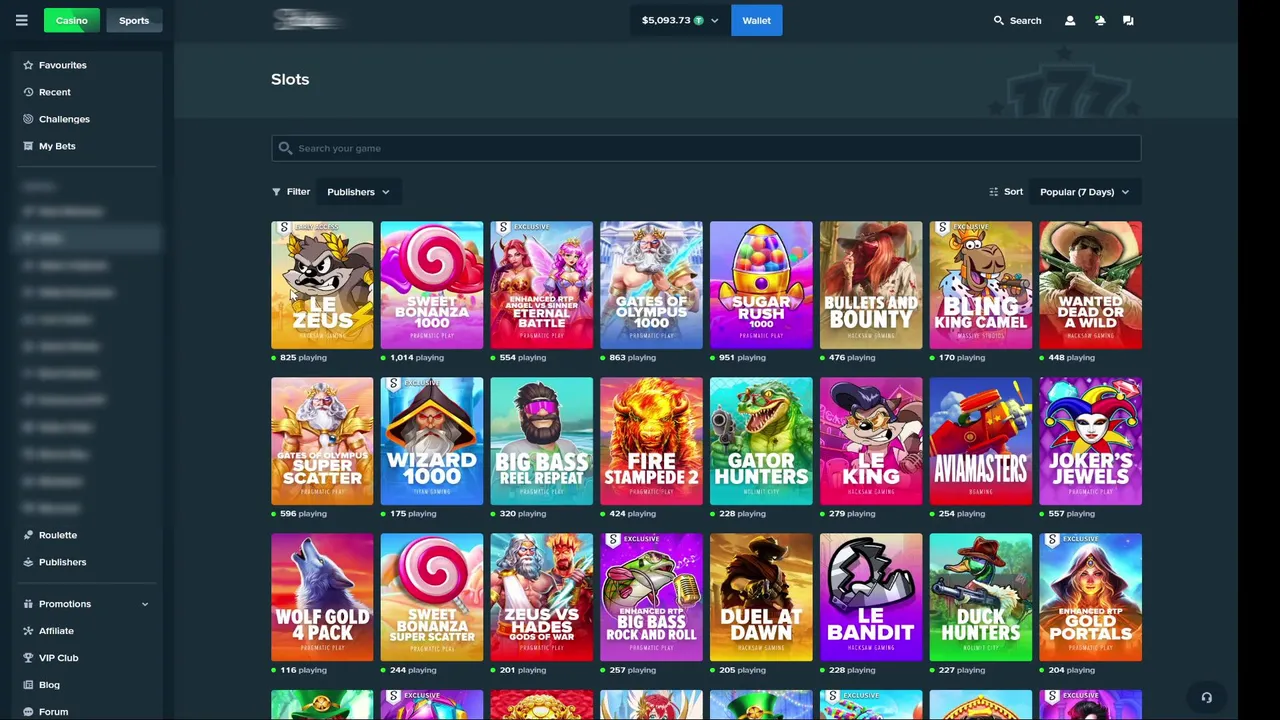Click the Tether currency icon beside balance
Screen dimensions: 1280x720
(x=699, y=20)
